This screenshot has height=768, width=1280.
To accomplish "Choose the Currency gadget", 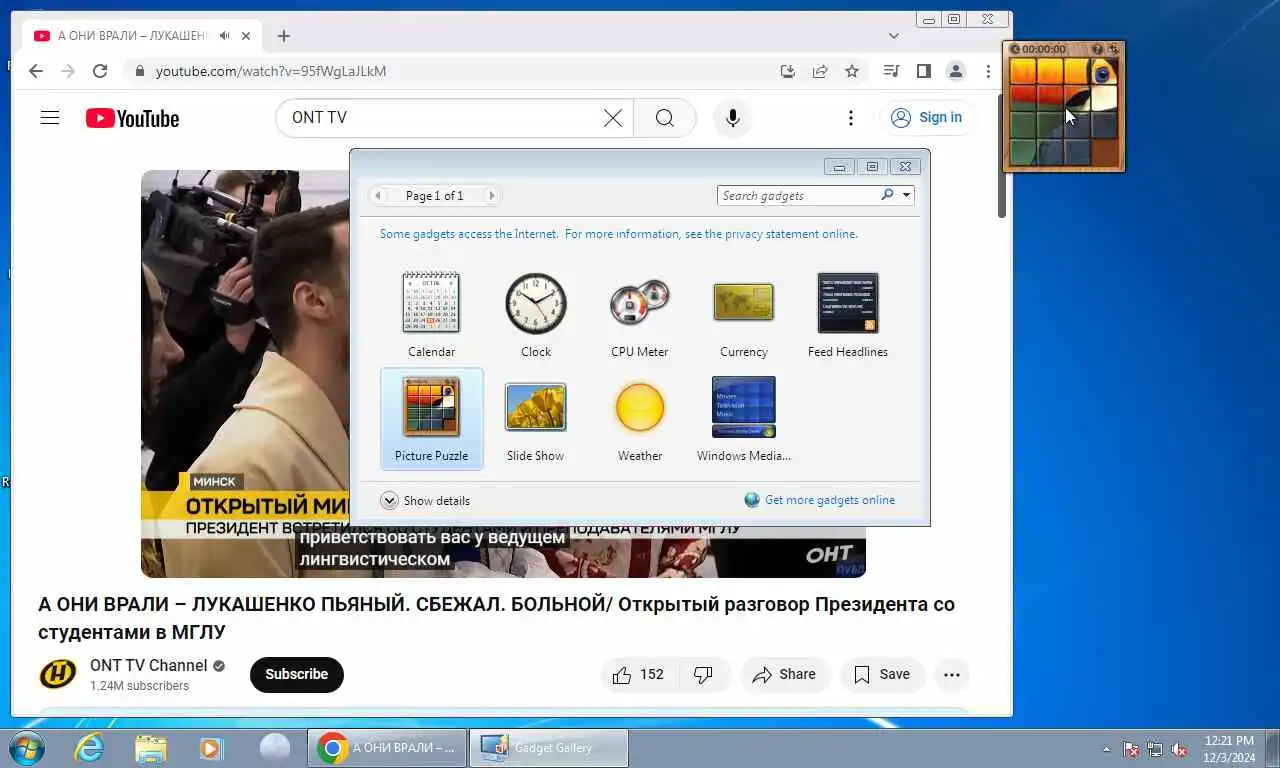I will (743, 314).
